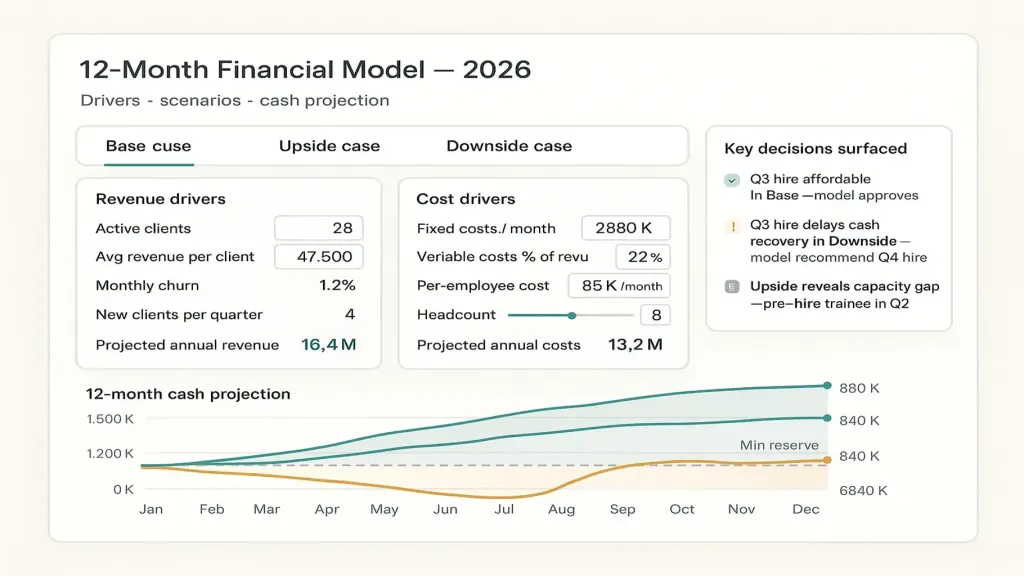Click the orange exclamation warning icon
The width and height of the screenshot is (1024, 576).
click(x=733, y=227)
